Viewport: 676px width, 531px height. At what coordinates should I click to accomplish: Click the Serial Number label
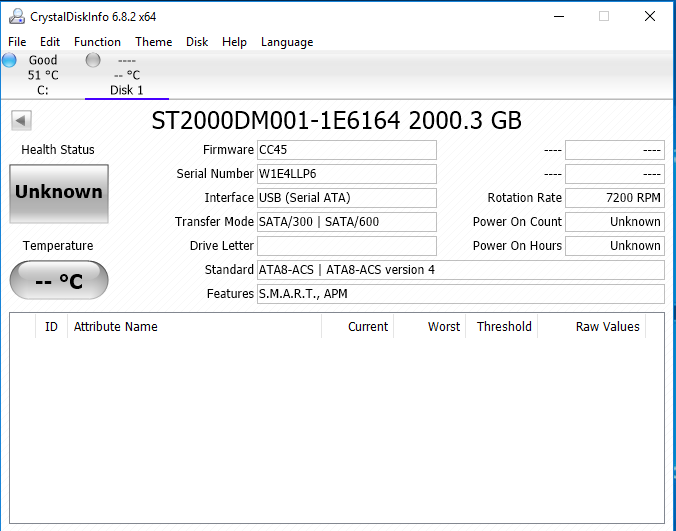click(215, 174)
